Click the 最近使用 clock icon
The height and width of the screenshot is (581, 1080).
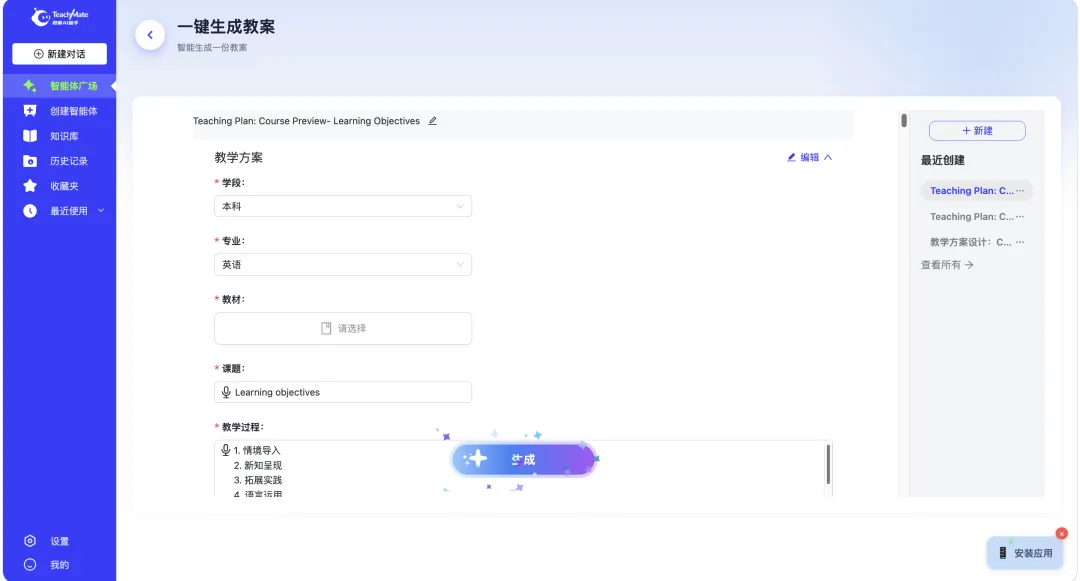(x=30, y=211)
